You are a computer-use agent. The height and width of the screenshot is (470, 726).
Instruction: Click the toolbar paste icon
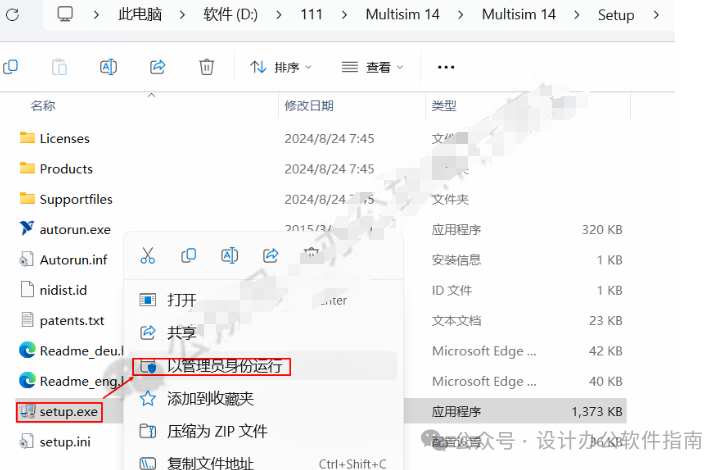coord(59,67)
